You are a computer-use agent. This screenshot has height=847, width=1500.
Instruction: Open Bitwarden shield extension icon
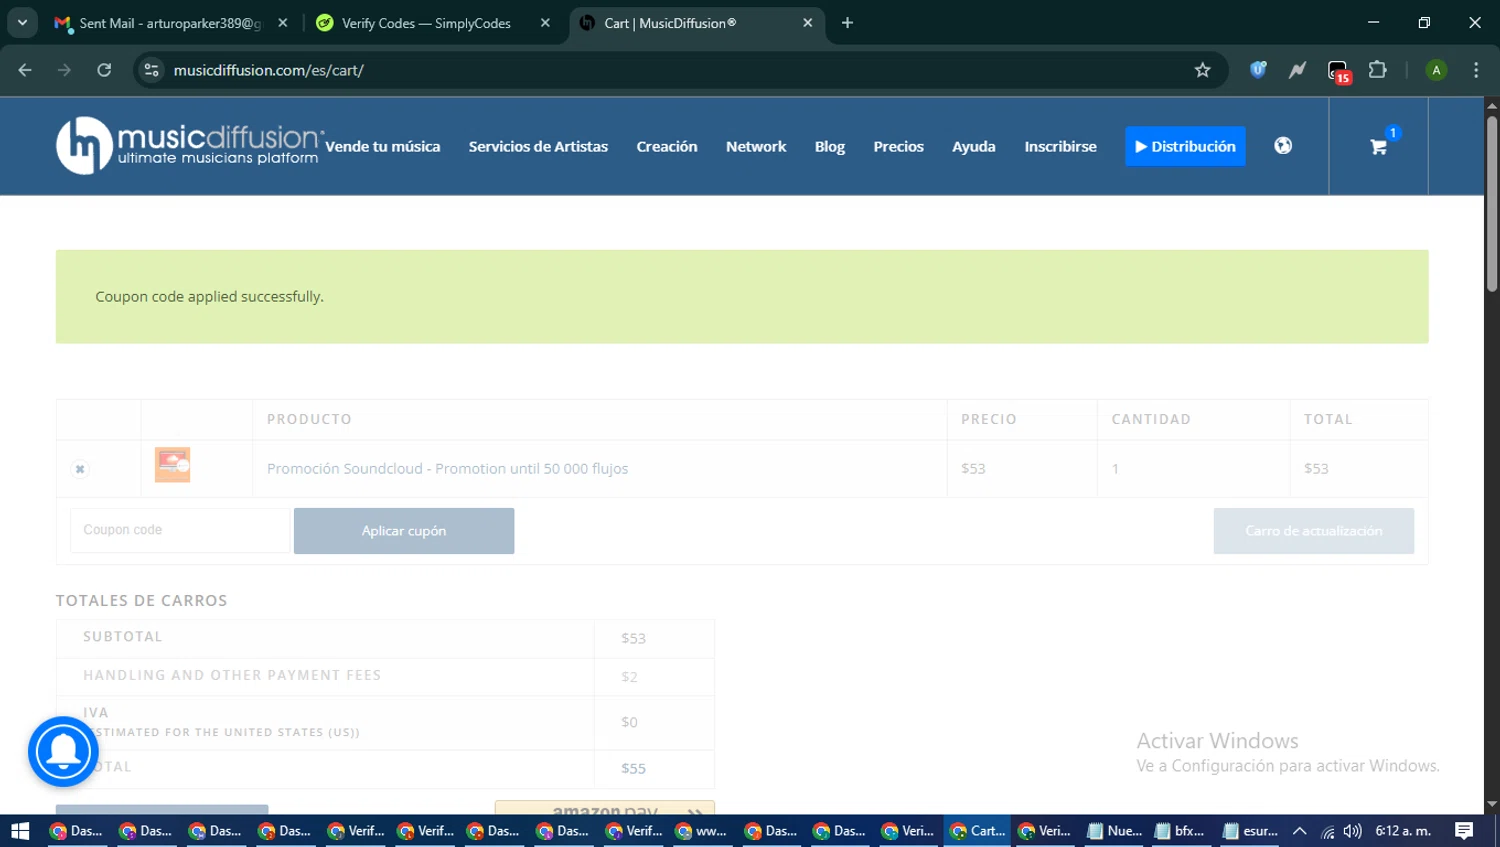coord(1258,70)
